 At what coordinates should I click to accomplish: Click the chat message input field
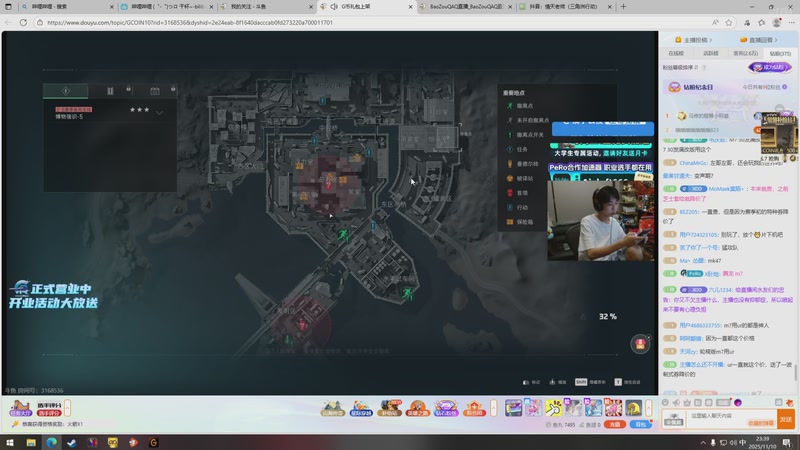pos(731,418)
